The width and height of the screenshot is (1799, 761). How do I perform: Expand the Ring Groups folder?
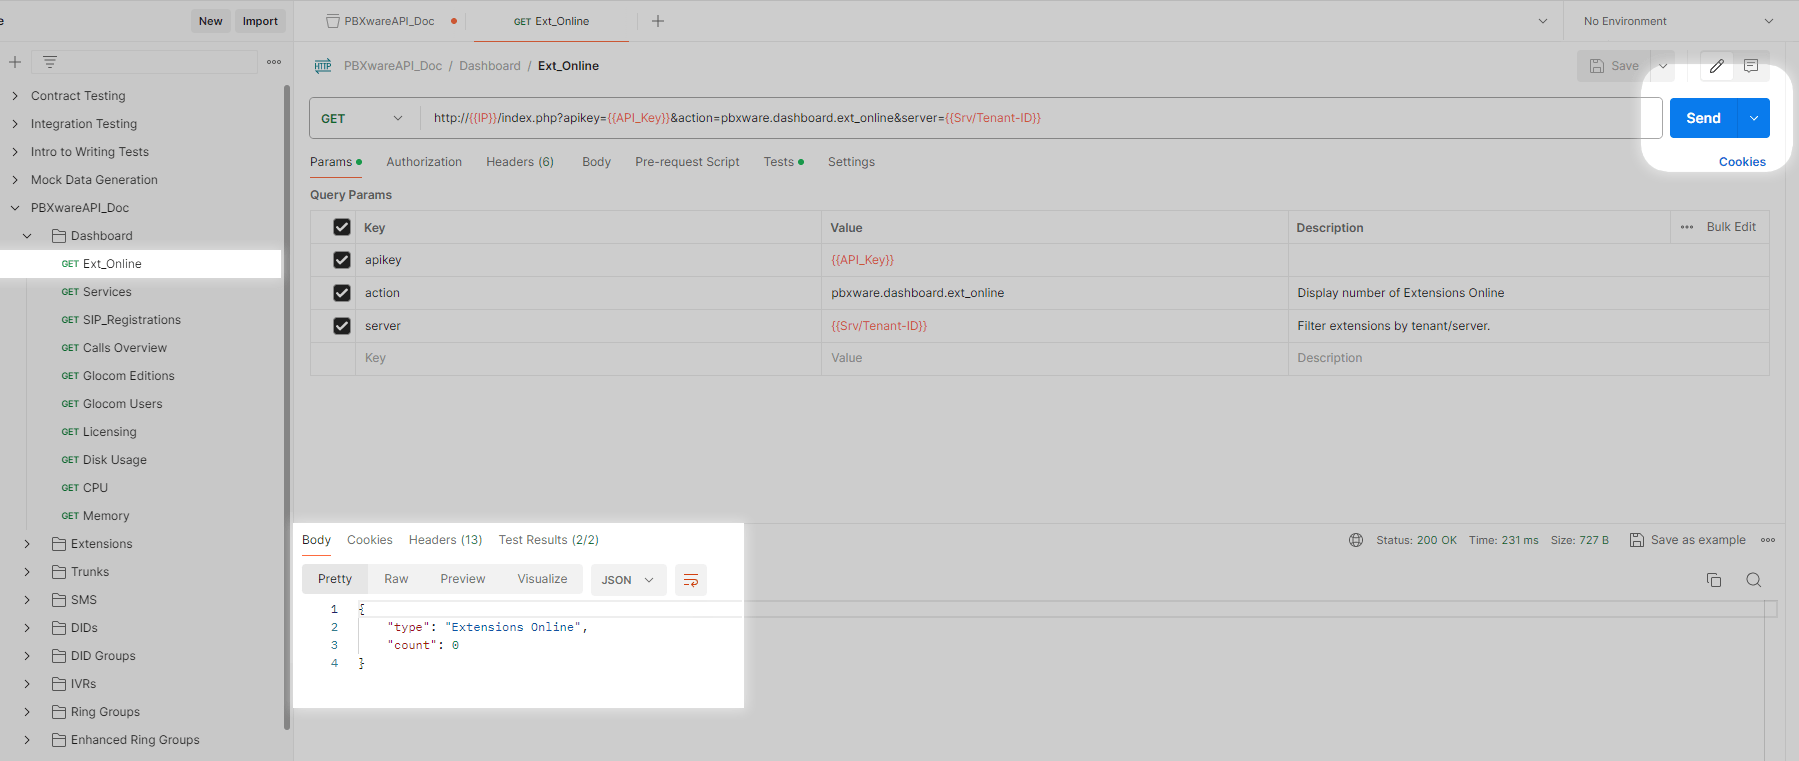pyautogui.click(x=27, y=712)
